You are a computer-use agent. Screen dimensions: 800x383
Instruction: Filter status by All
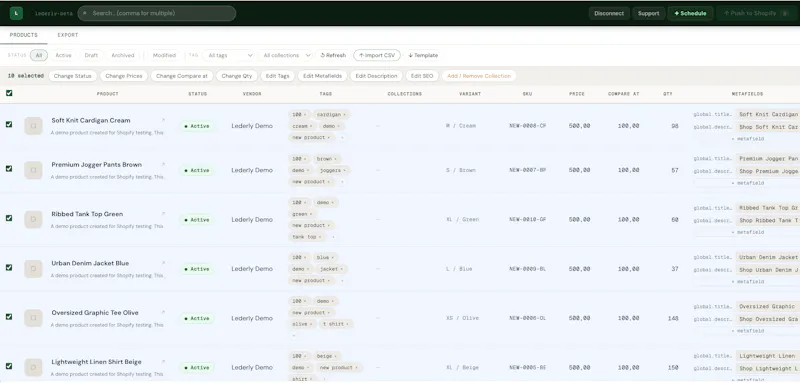click(39, 55)
